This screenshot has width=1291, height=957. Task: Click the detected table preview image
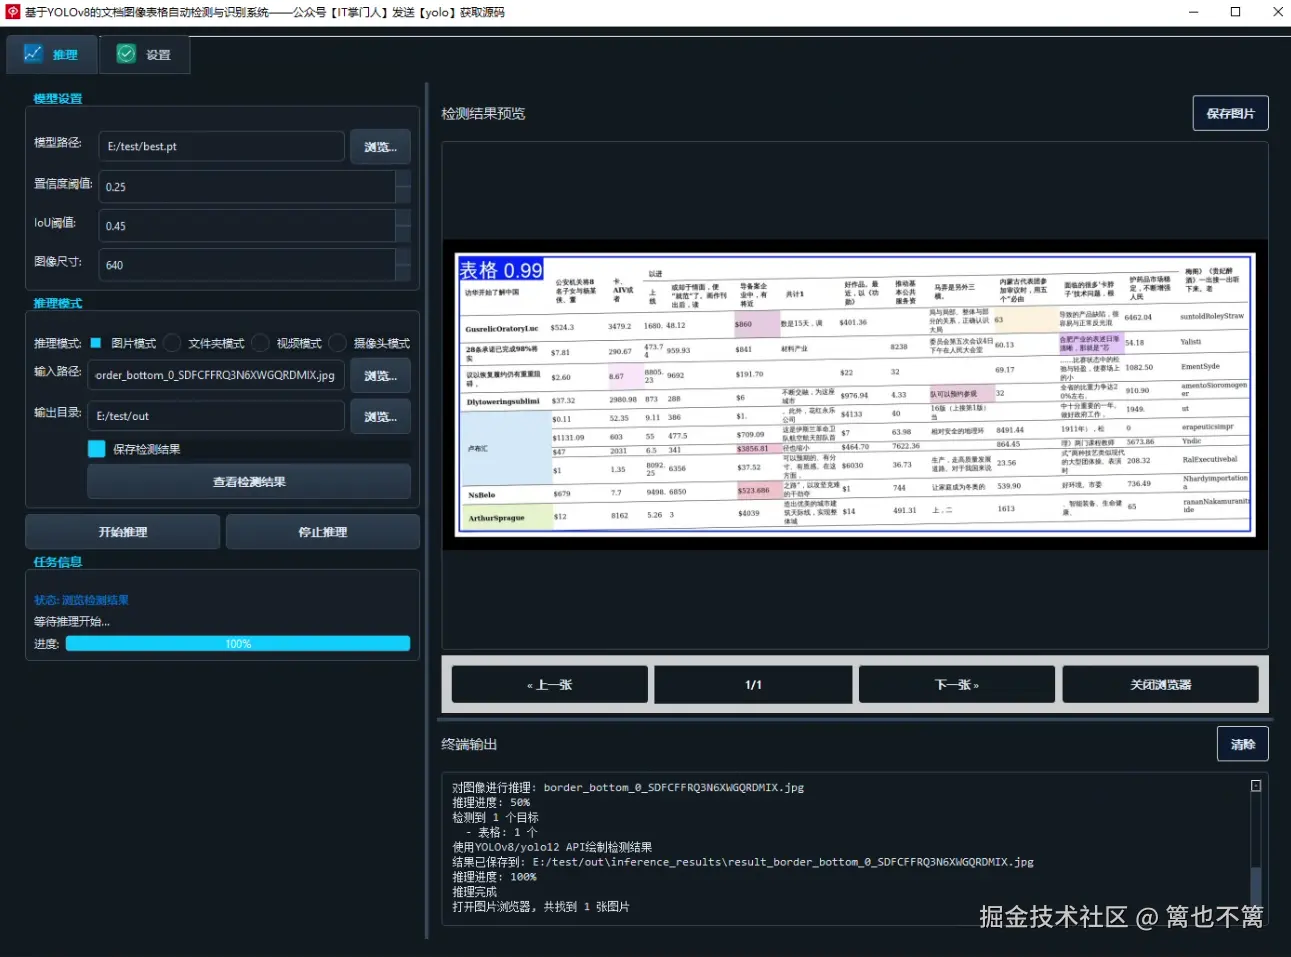pos(855,395)
